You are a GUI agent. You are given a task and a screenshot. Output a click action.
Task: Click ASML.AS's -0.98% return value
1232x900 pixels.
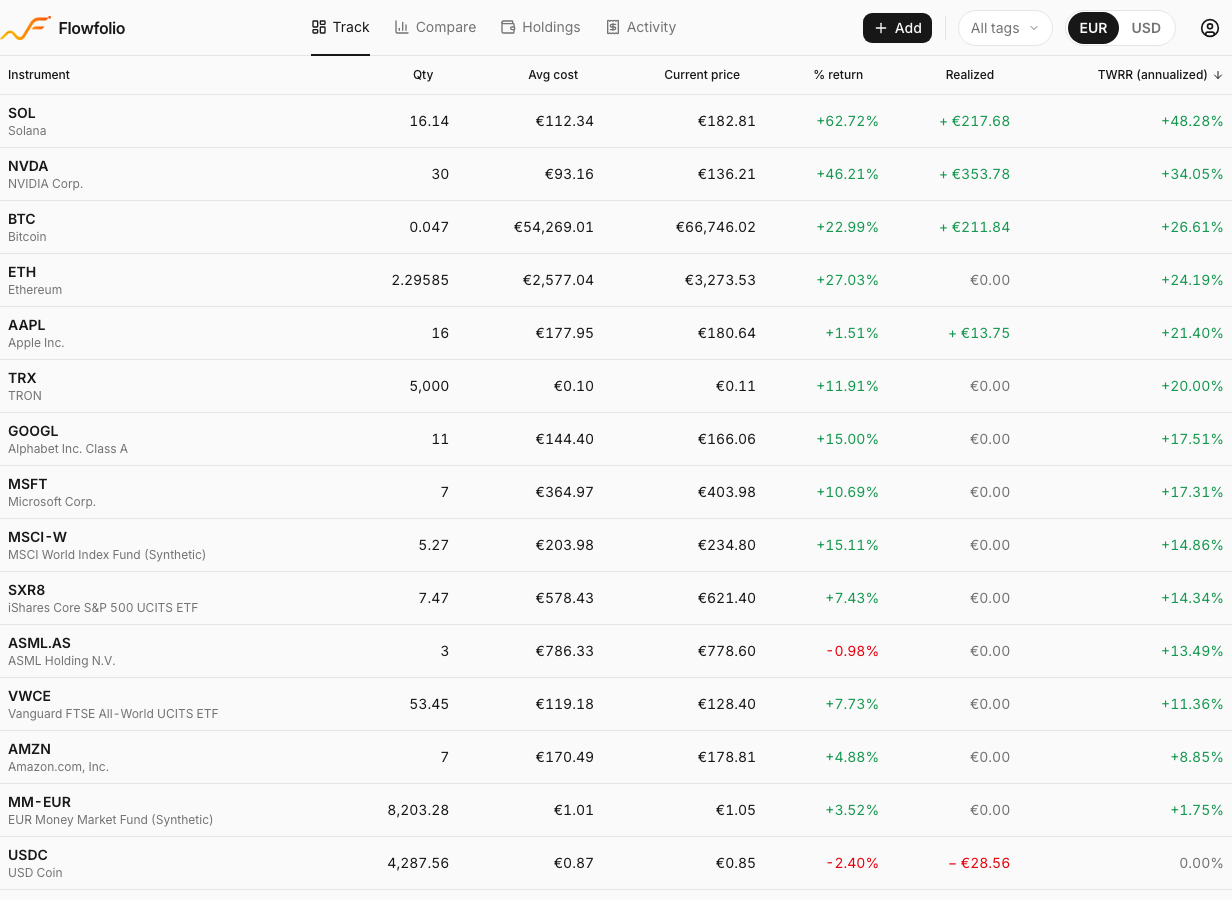pos(852,651)
